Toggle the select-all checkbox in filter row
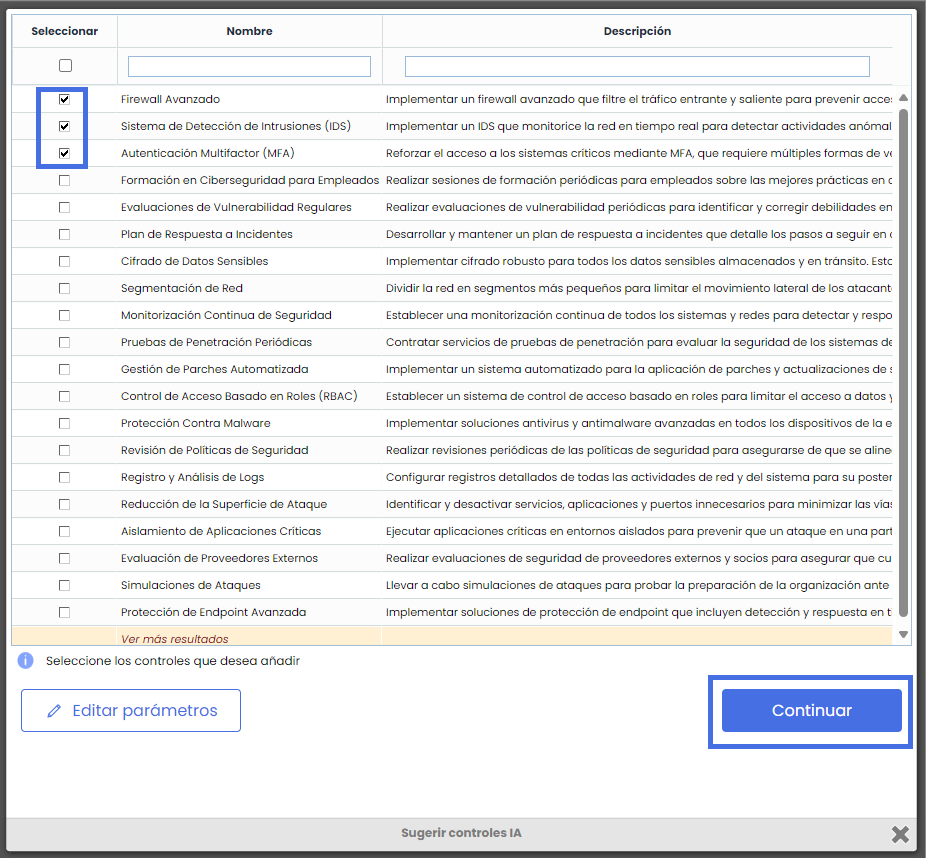The image size is (926, 858). 65,66
